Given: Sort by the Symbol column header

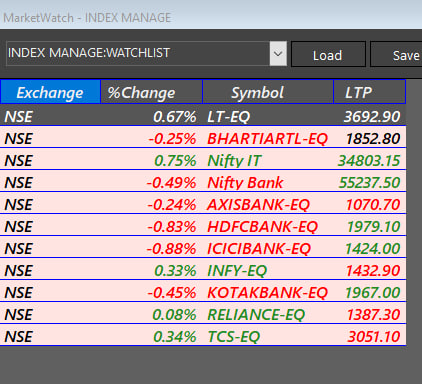Looking at the screenshot, I should [268, 92].
